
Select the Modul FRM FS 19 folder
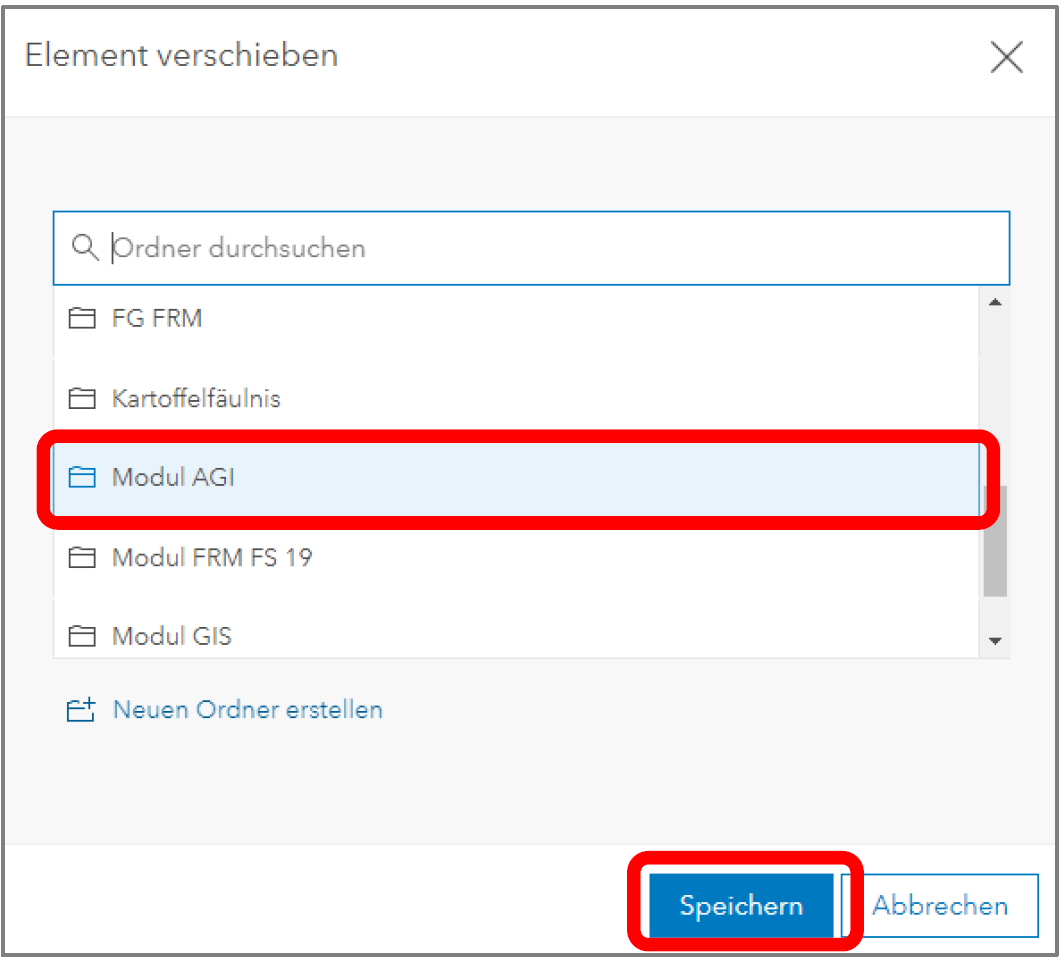[x=212, y=557]
